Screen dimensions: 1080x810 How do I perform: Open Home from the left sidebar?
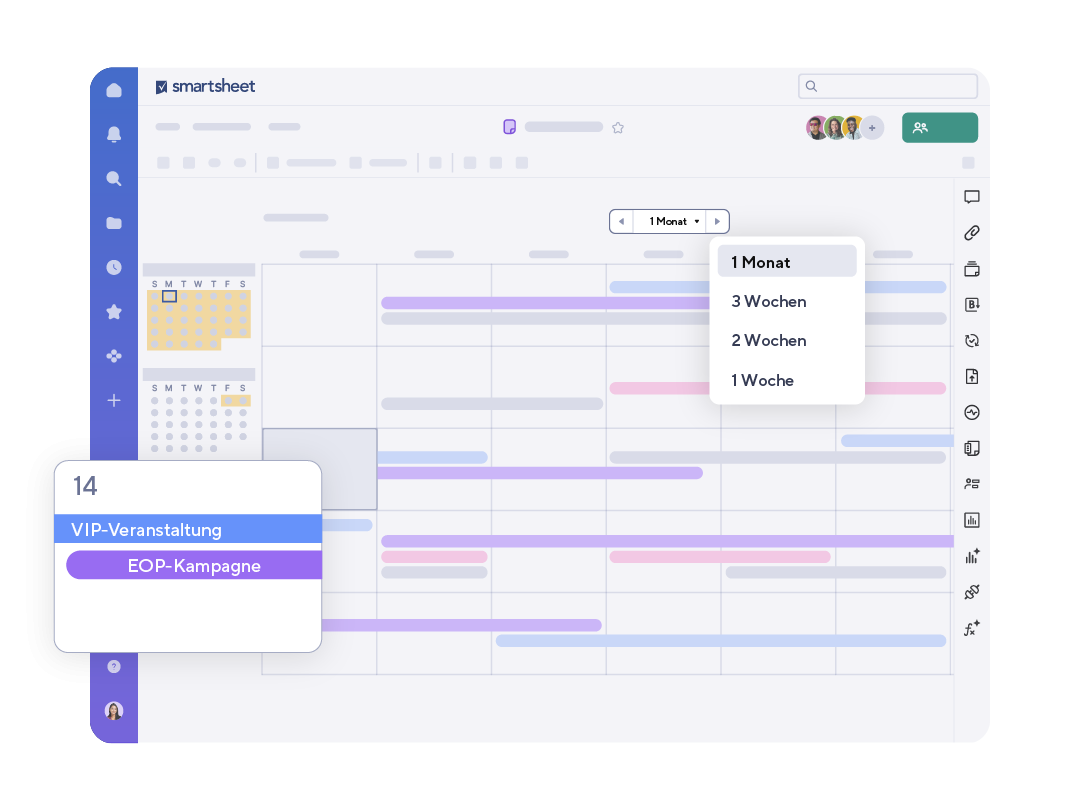(114, 90)
